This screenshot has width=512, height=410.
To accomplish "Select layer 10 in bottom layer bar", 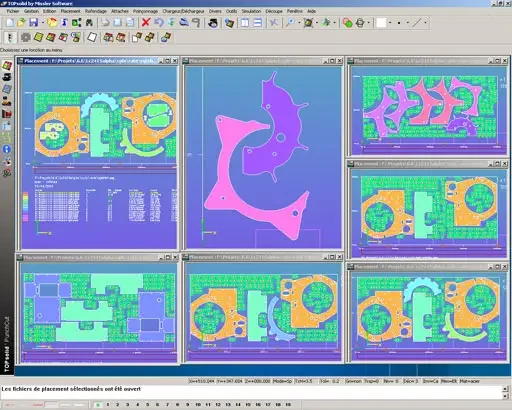I will click(x=198, y=405).
